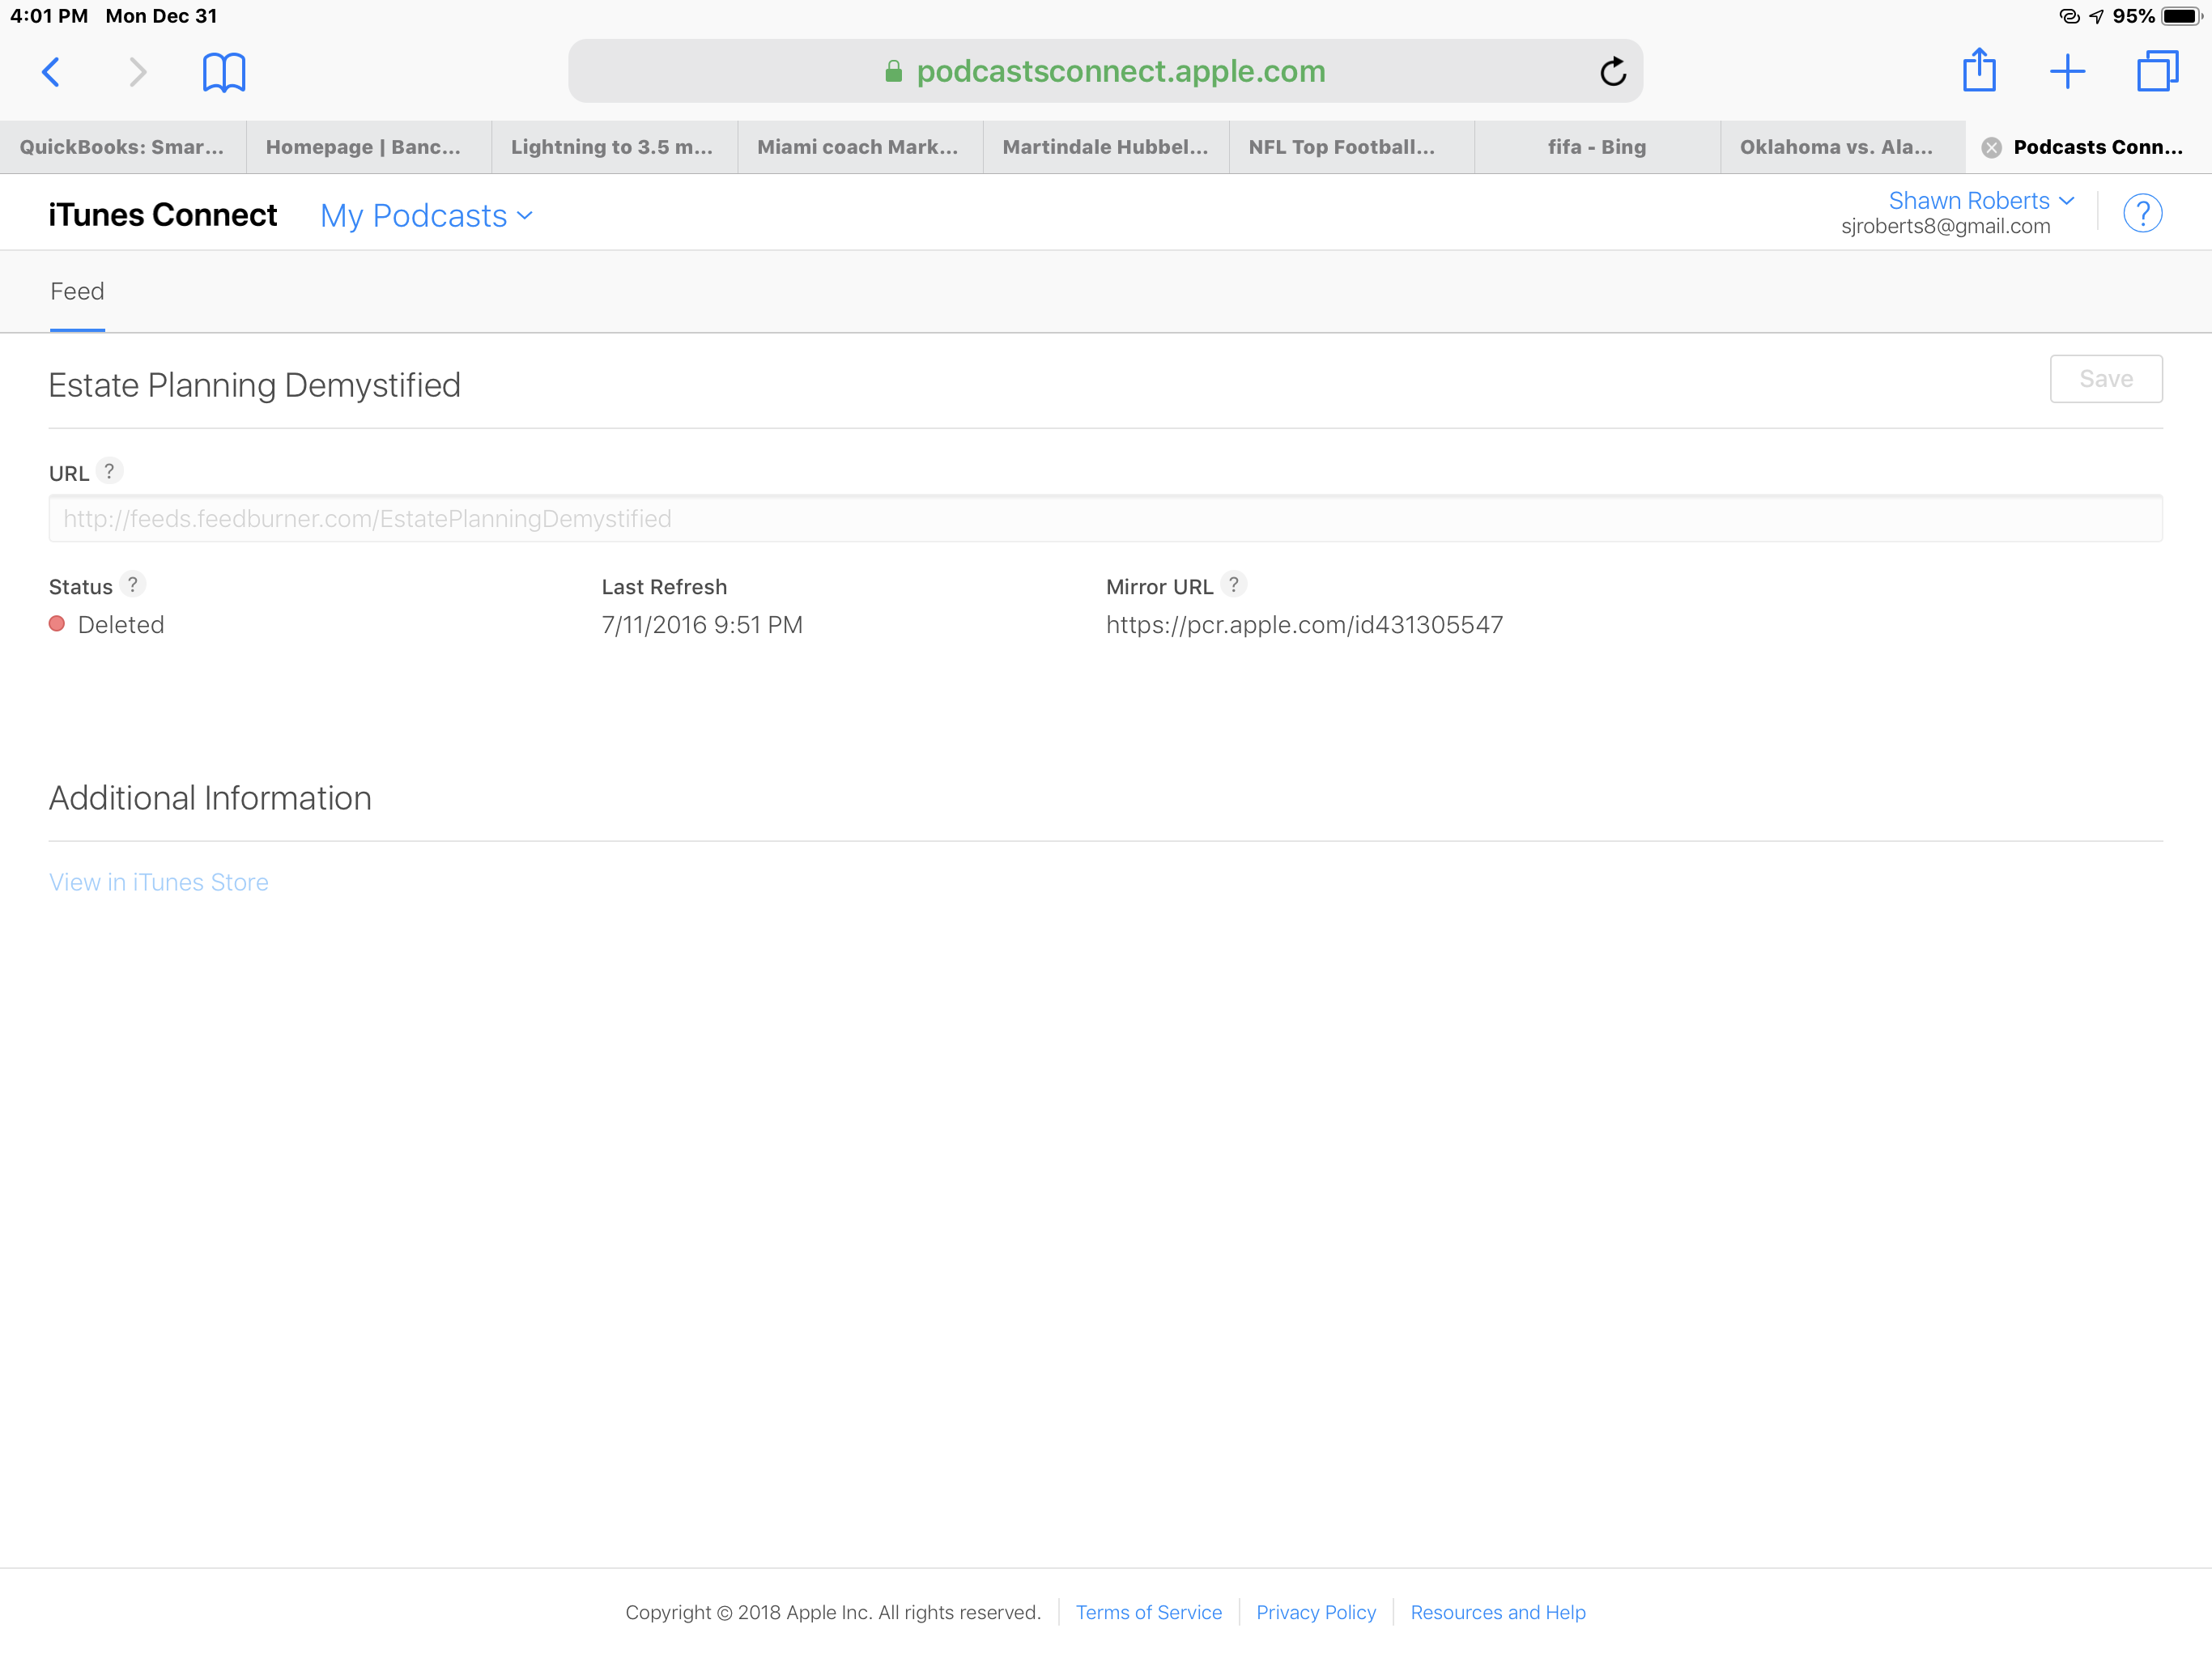Open a new tab with plus icon
This screenshot has width=2212, height=1658.
(x=2066, y=72)
